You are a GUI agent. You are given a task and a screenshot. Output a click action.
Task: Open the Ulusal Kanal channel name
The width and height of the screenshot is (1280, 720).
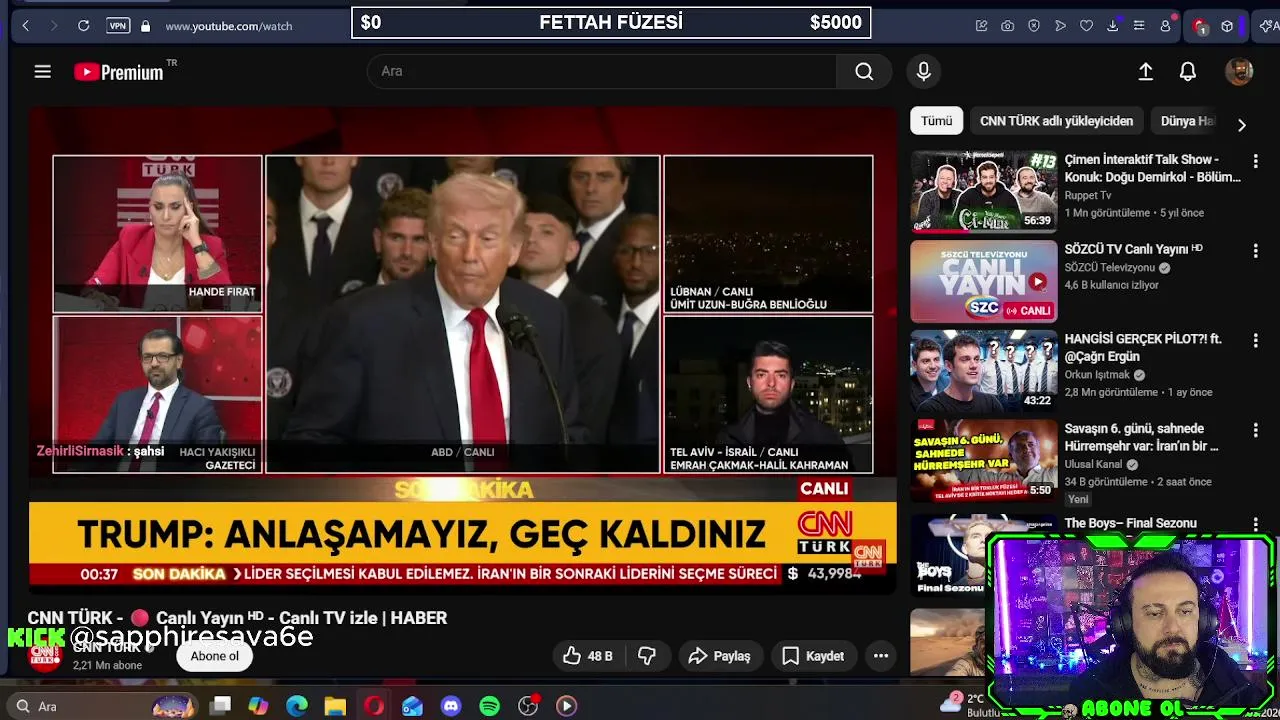[1093, 465]
